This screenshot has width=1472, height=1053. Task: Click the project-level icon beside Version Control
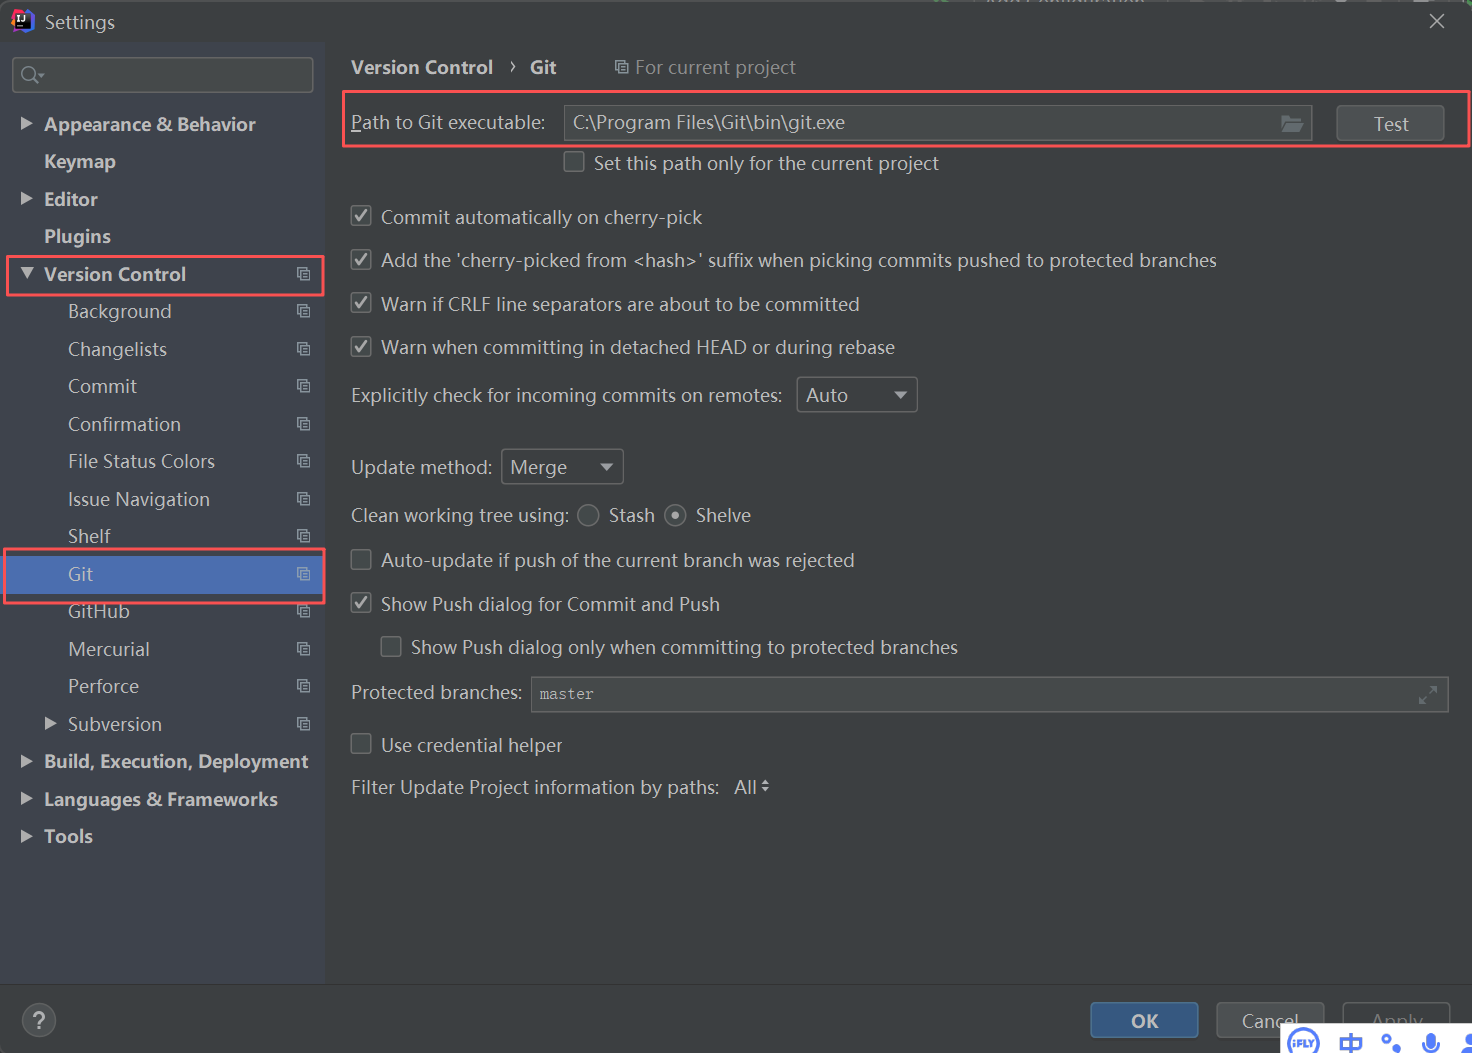[304, 274]
